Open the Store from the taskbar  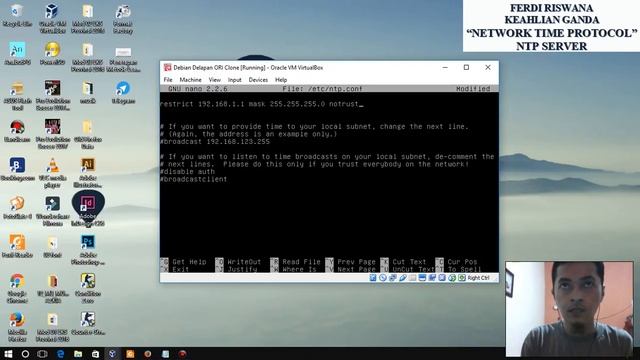pos(95,354)
